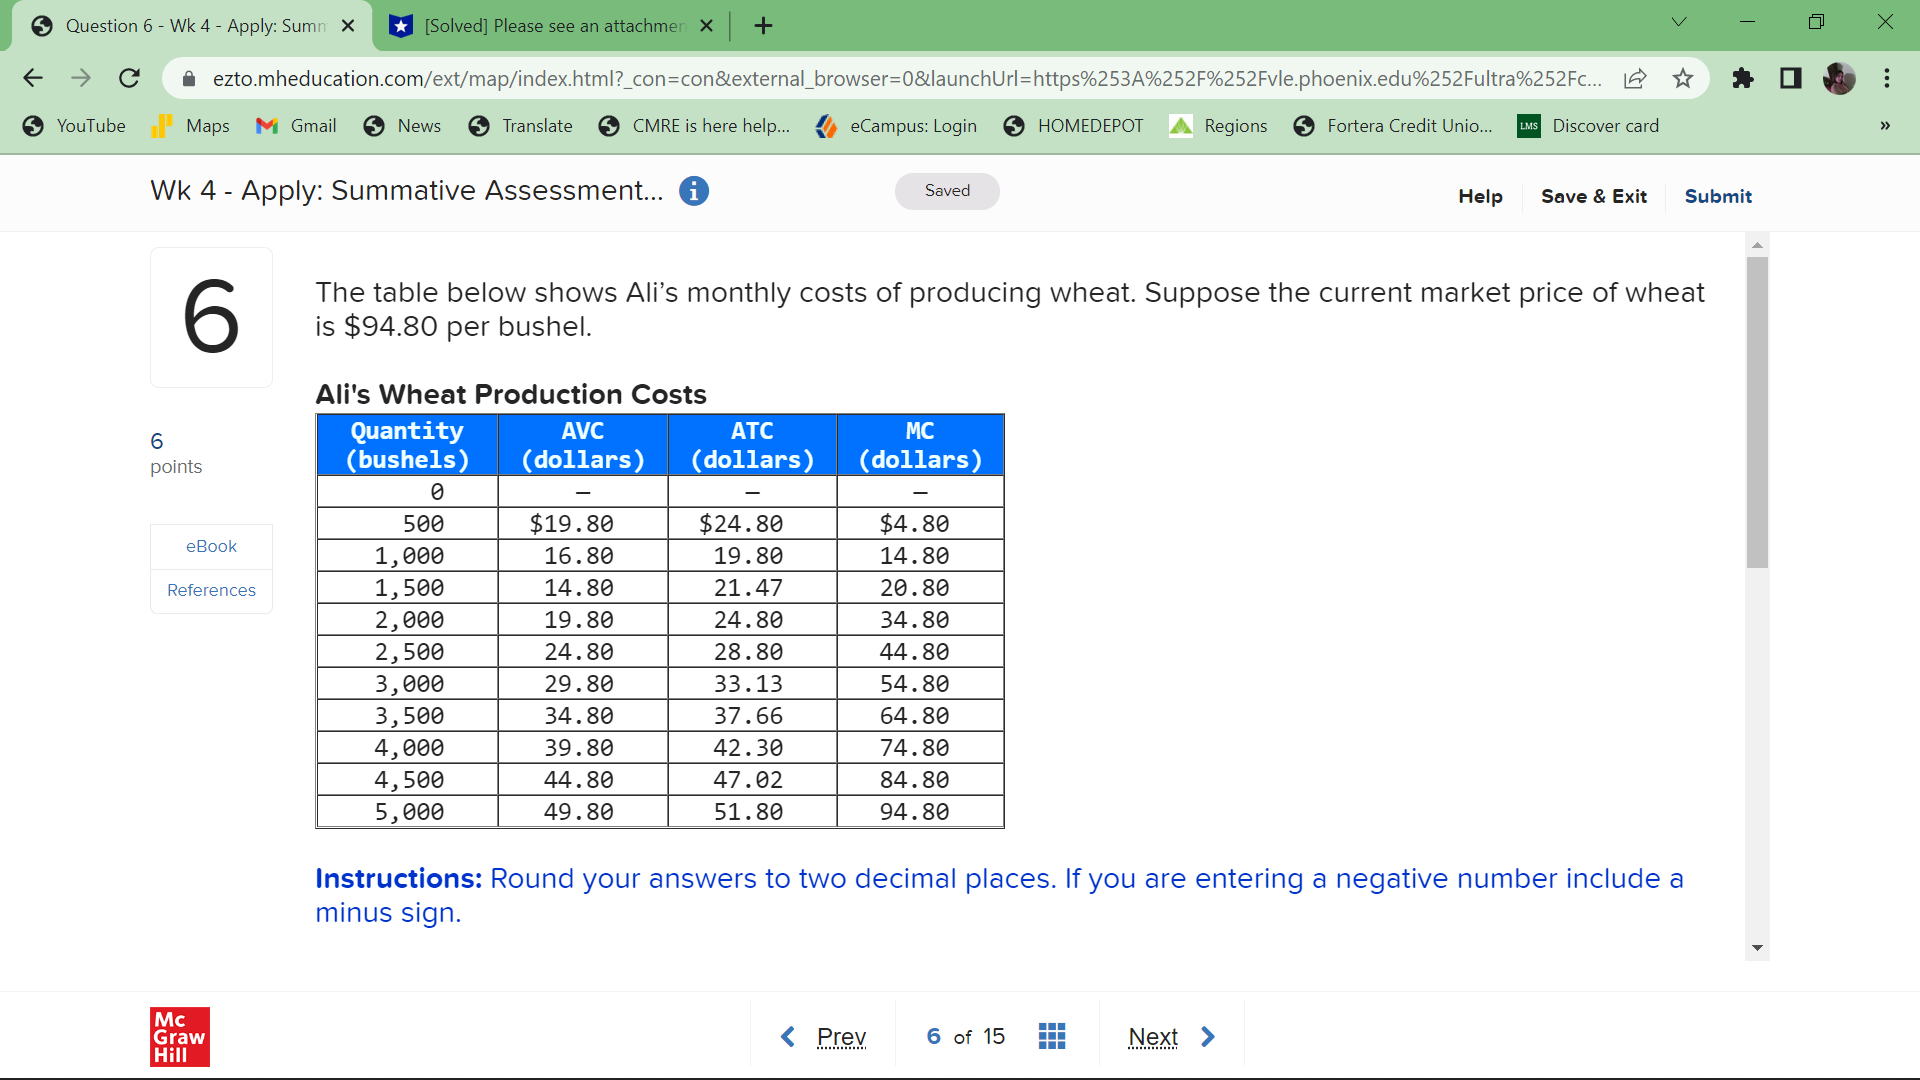
Task: Open the Chrome extensions puzzle icon
Action: coord(1743,78)
